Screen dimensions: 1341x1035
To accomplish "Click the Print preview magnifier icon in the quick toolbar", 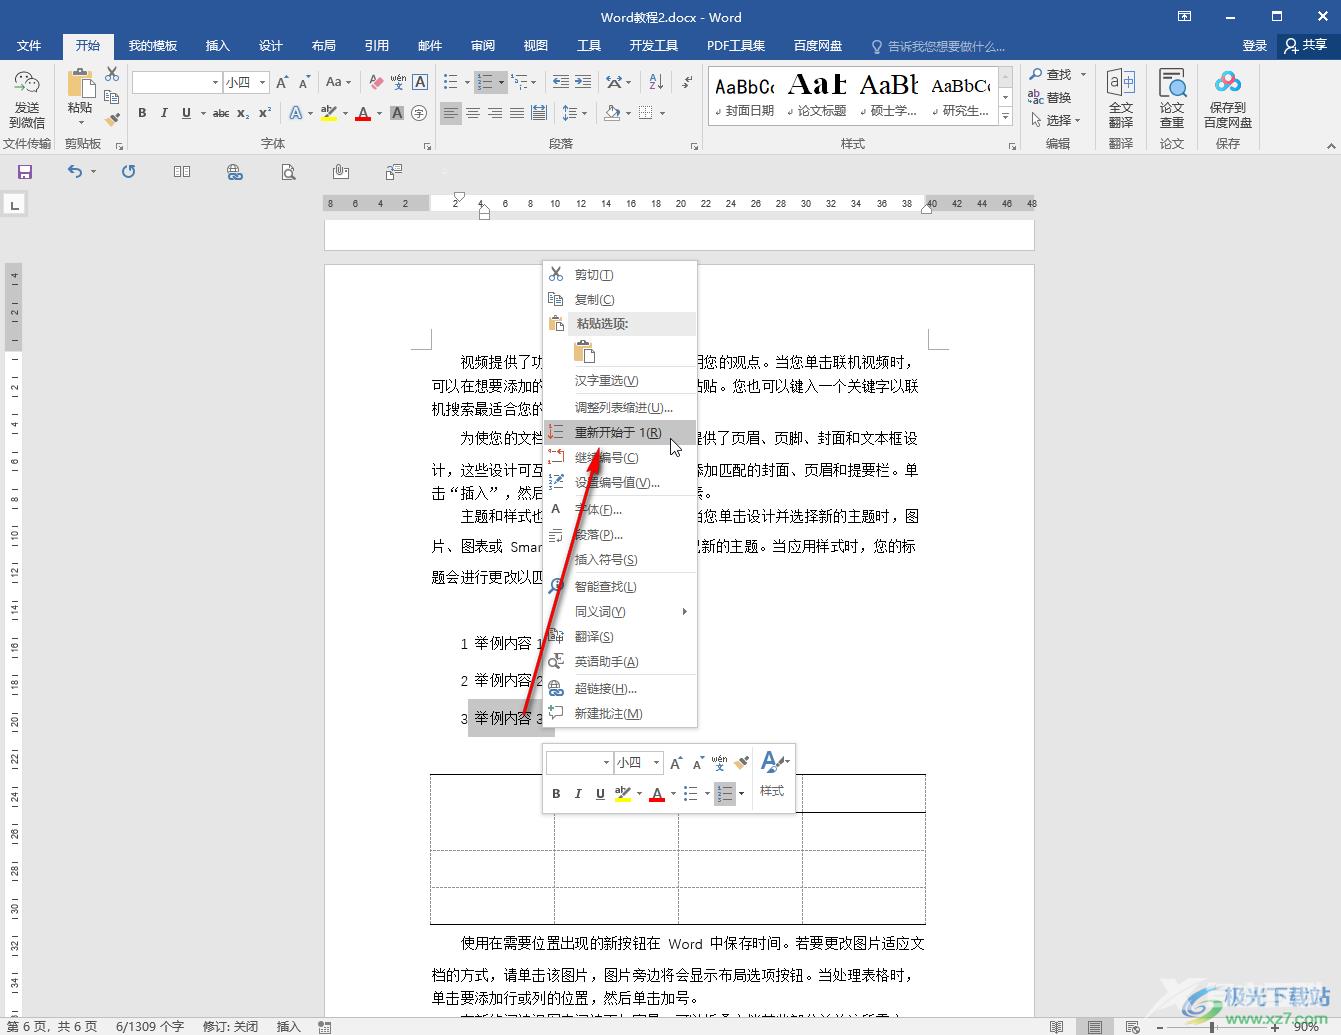I will 288,172.
